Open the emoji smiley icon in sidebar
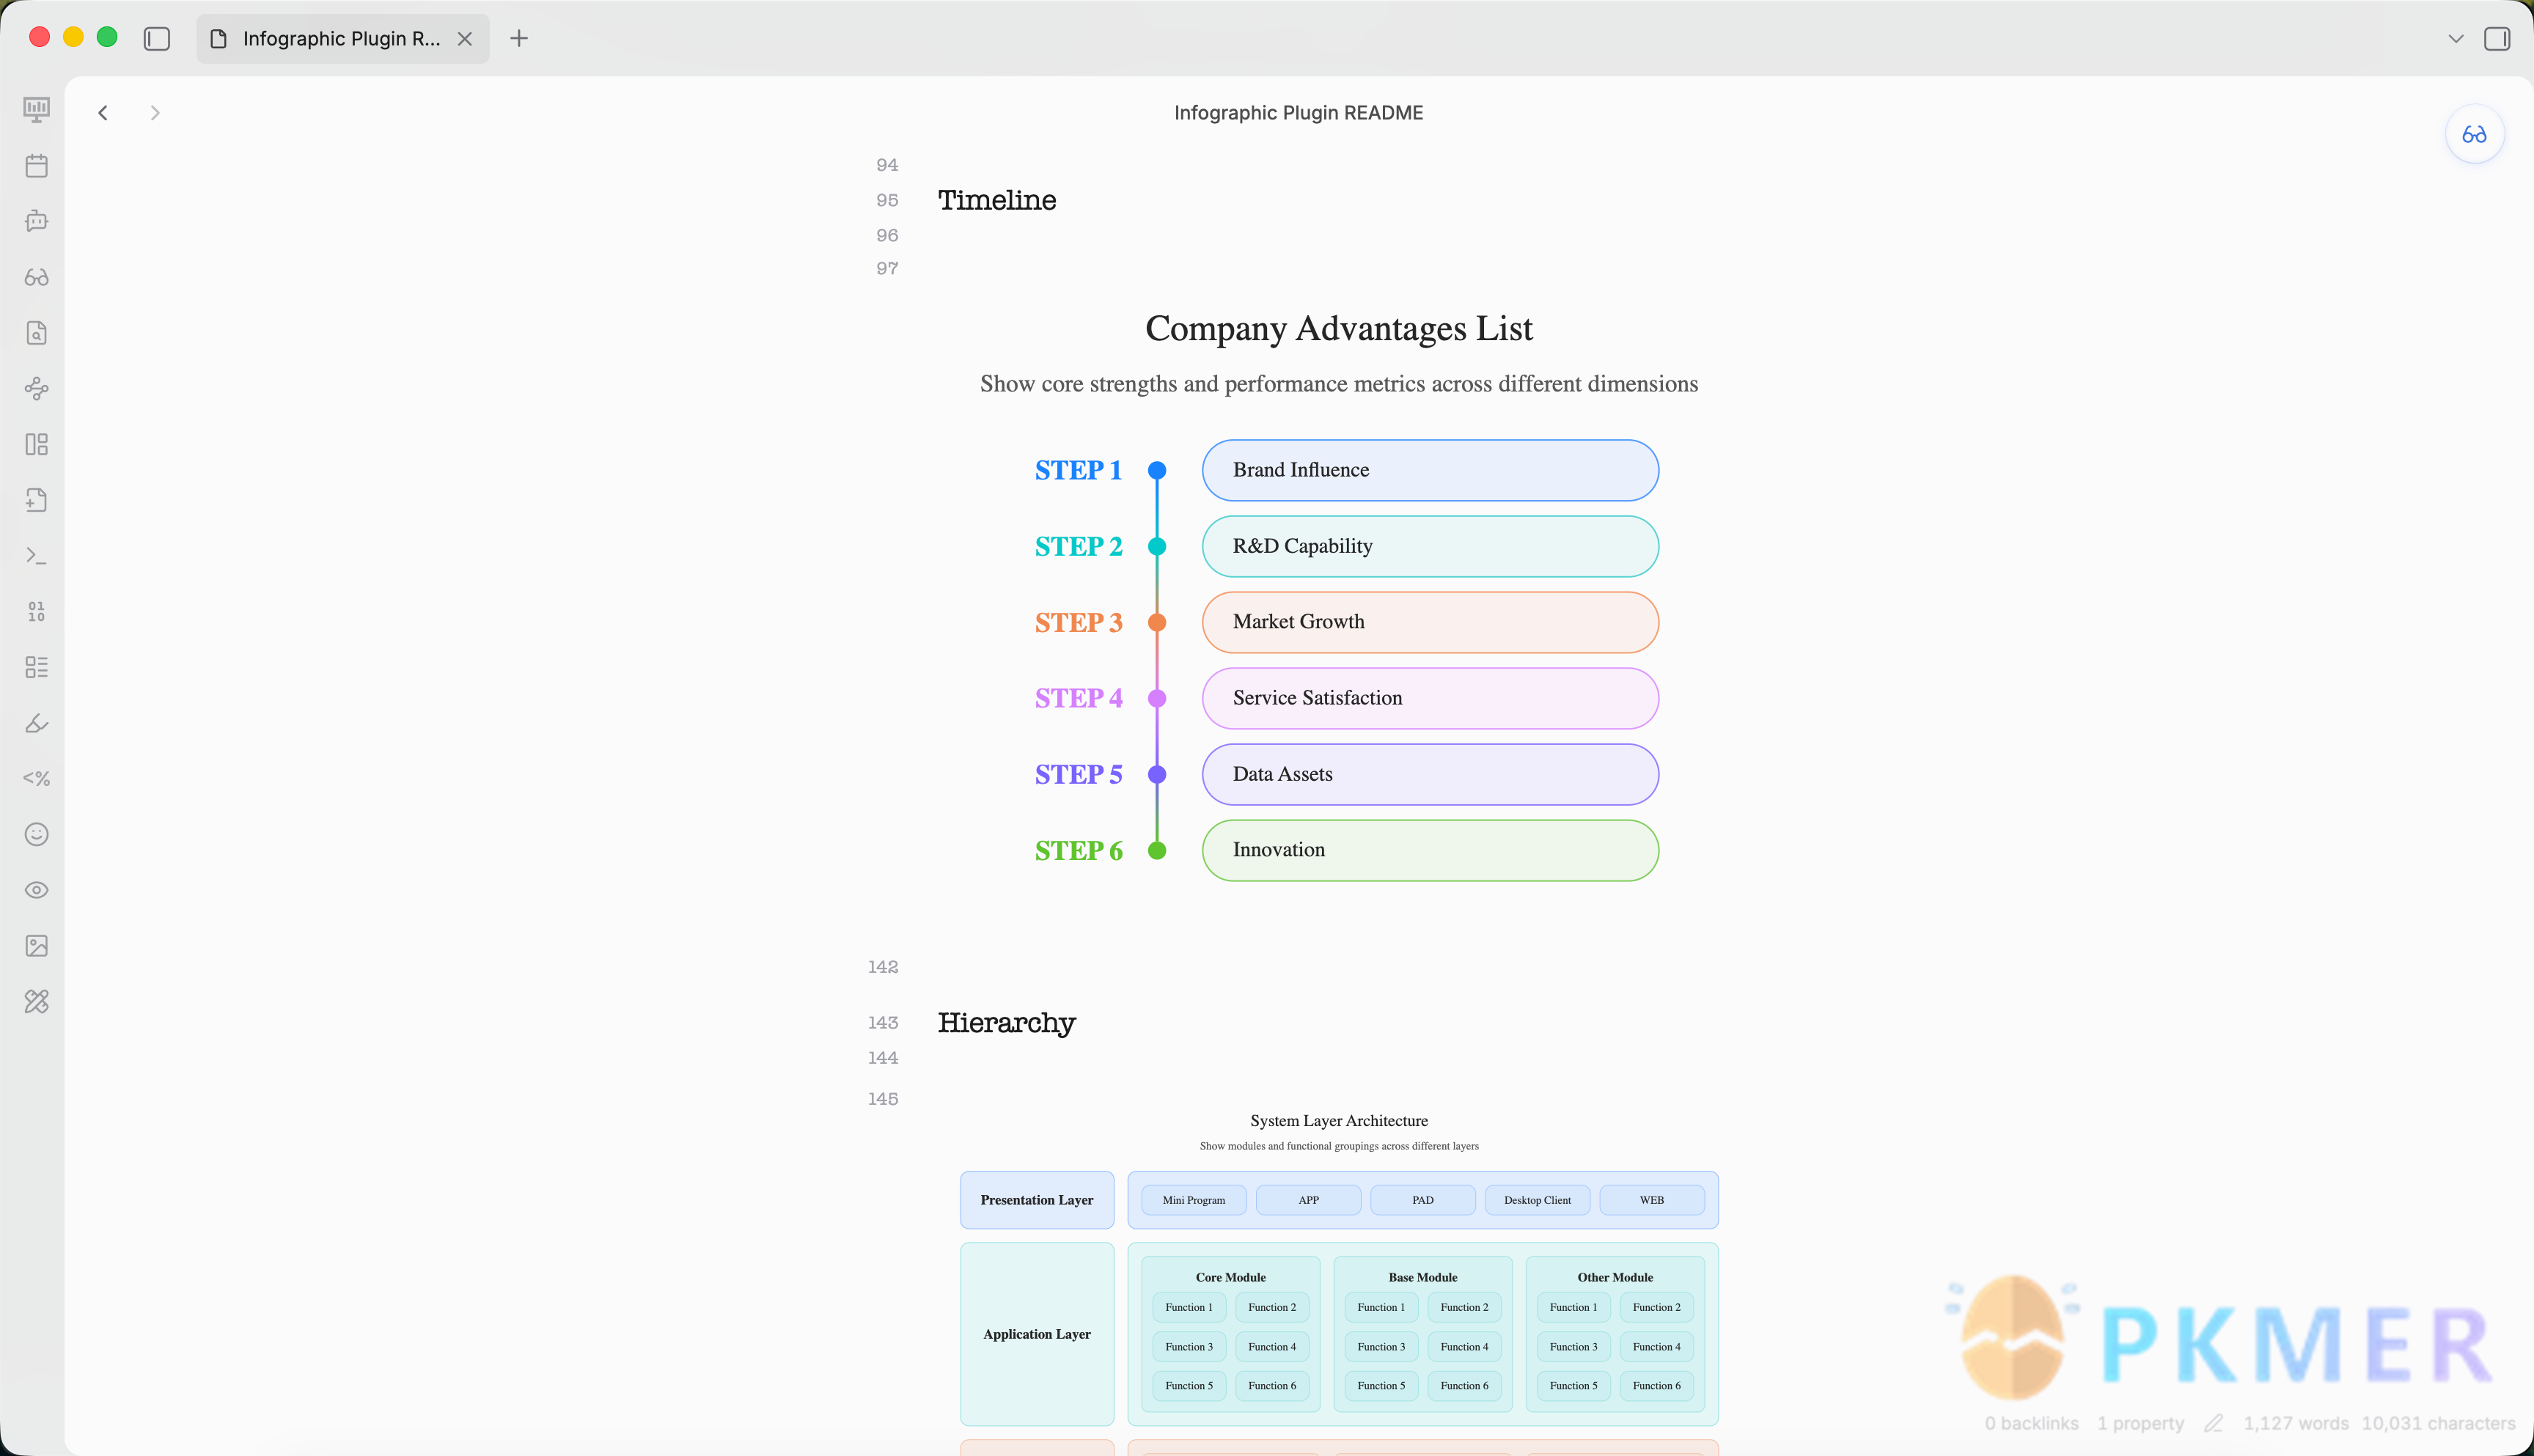Screen dimensions: 2534x1456 pos(37,834)
